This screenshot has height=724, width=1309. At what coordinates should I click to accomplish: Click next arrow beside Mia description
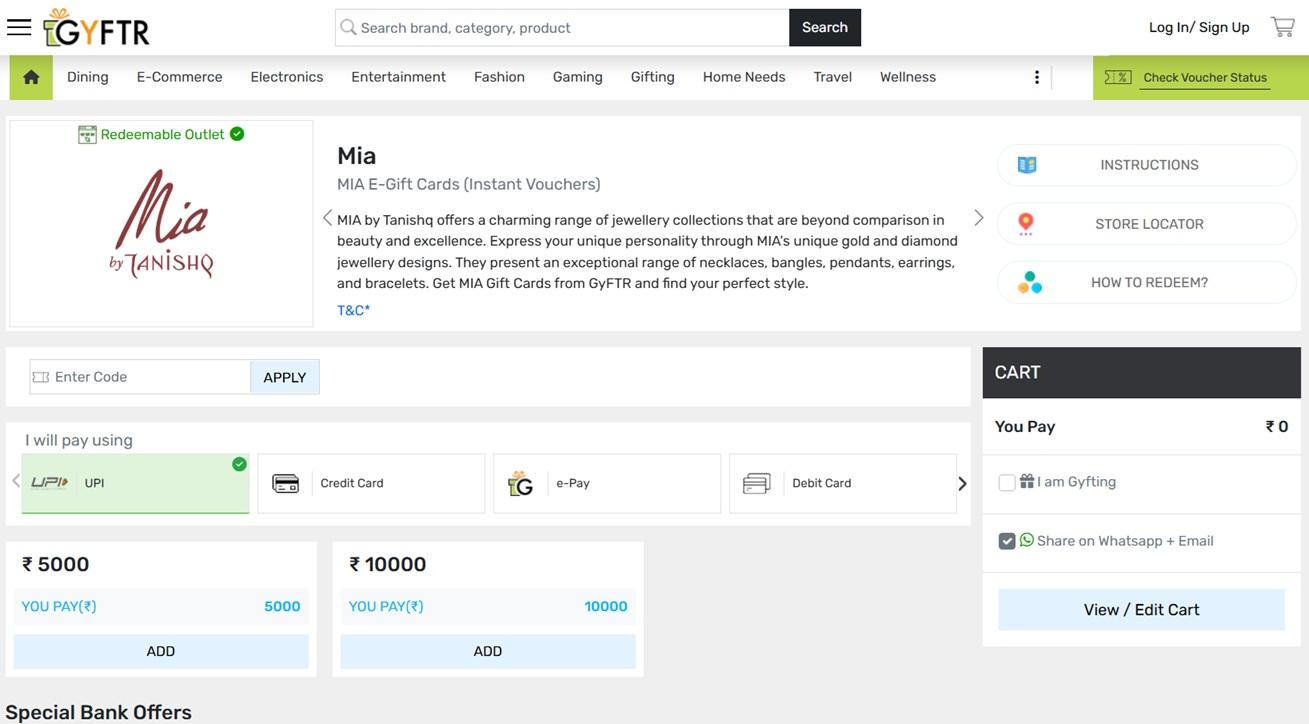tap(978, 218)
